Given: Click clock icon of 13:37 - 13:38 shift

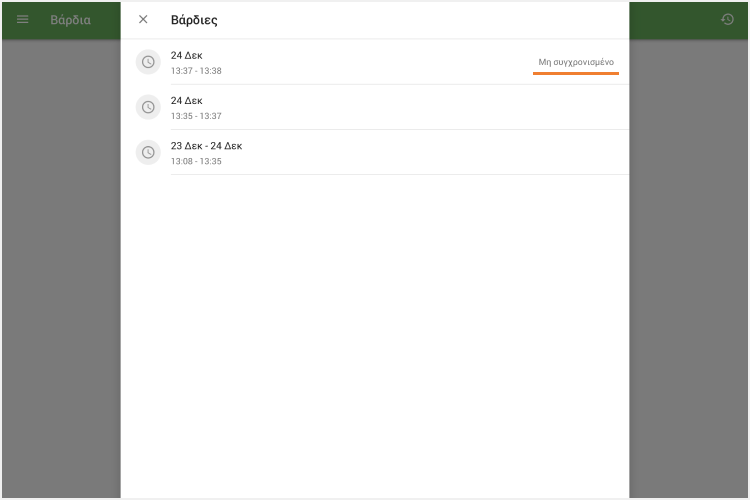Looking at the screenshot, I should coord(148,62).
